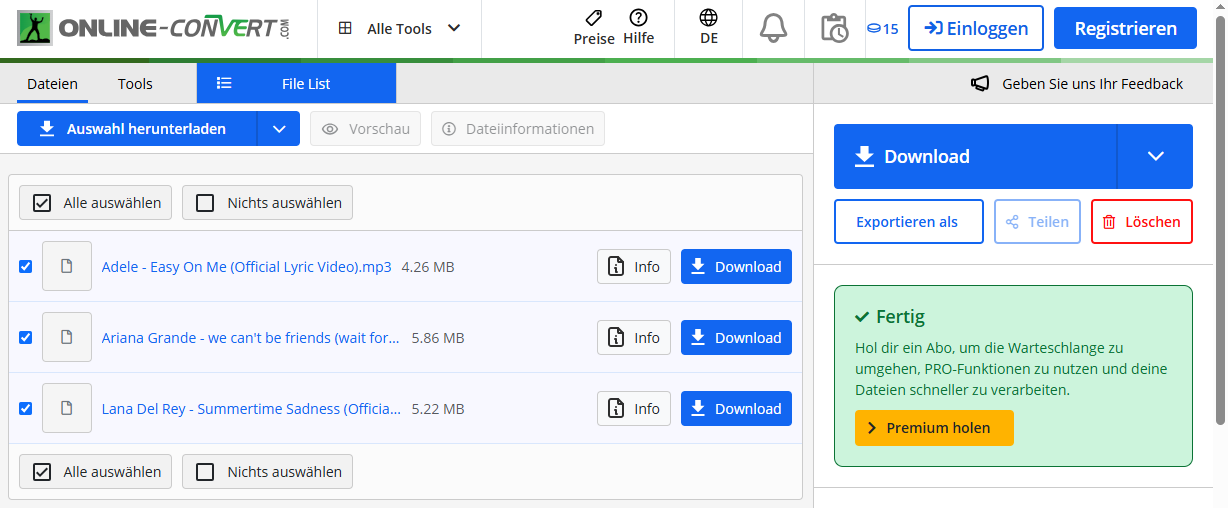
Task: Click the Dateiinformationen button
Action: click(518, 129)
